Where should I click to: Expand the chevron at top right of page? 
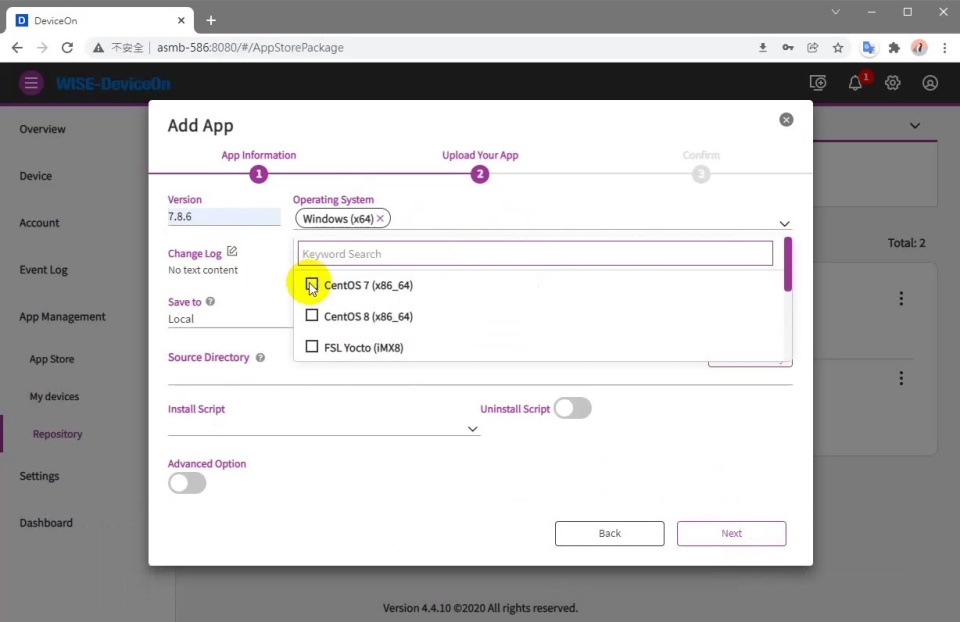click(x=915, y=126)
